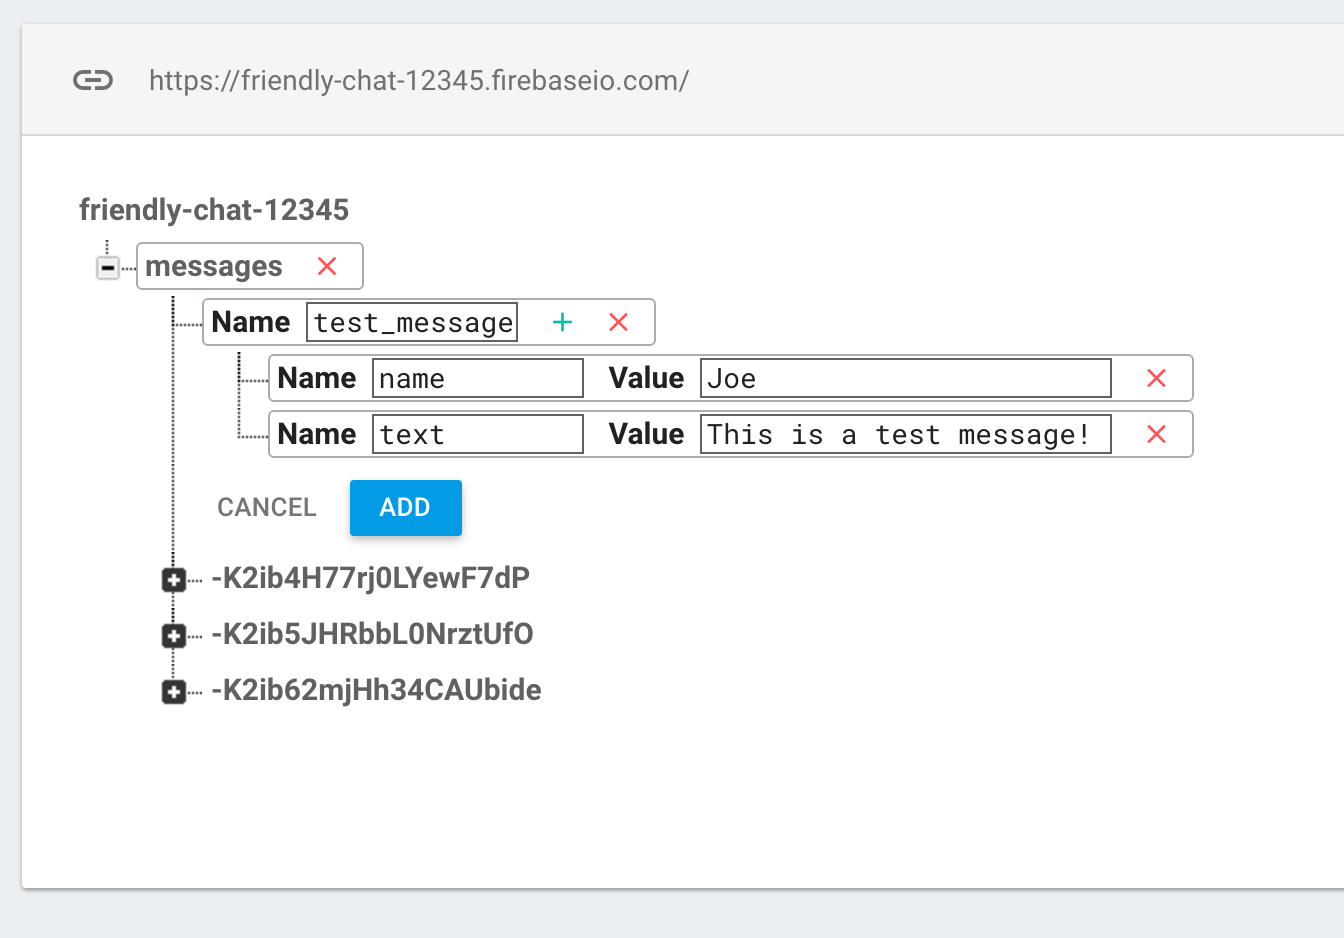This screenshot has height=938, width=1344.
Task: Select the test_message name input field
Action: click(412, 322)
